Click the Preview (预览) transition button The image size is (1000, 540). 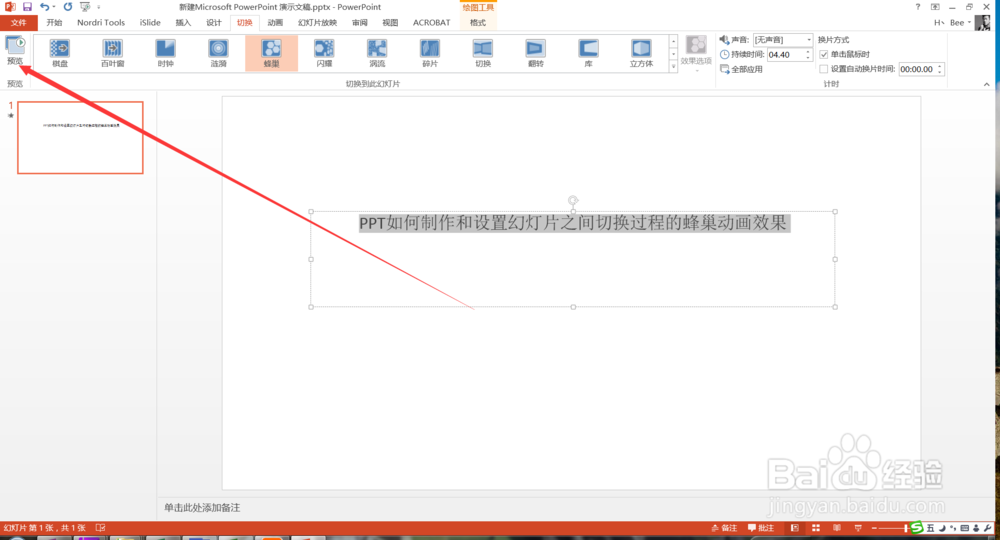15,51
